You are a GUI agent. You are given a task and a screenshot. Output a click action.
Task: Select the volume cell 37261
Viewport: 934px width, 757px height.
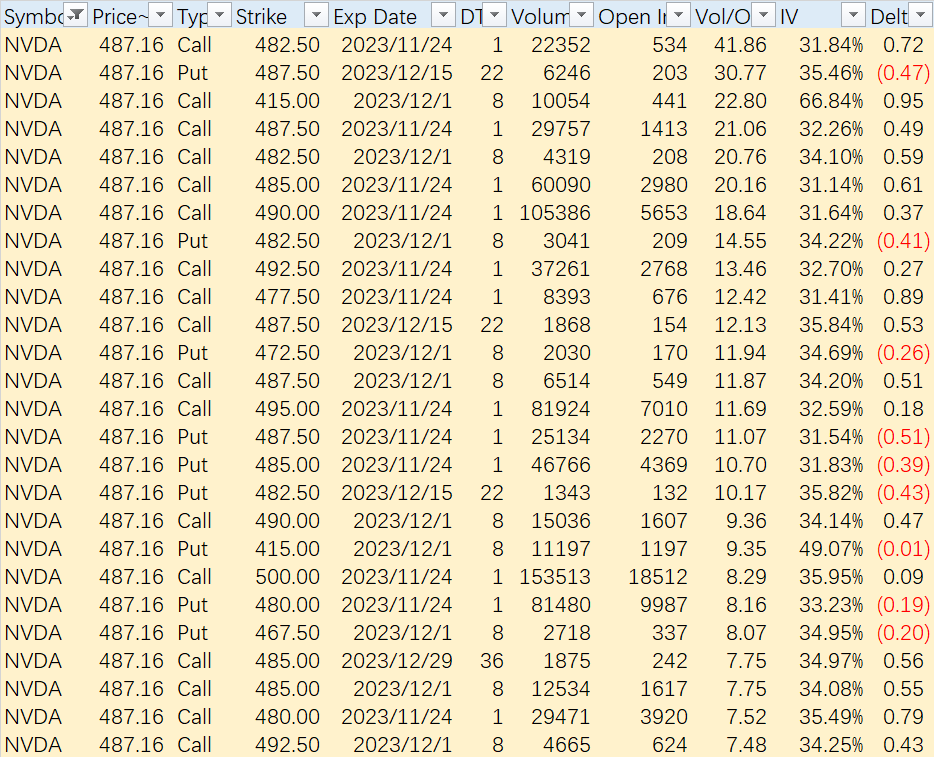pos(561,269)
